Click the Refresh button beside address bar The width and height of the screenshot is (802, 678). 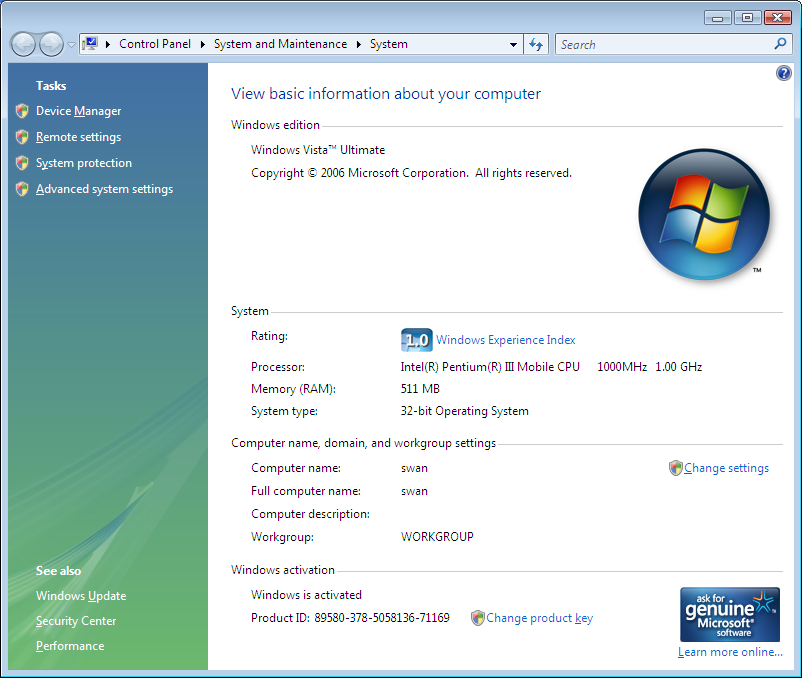pos(536,44)
